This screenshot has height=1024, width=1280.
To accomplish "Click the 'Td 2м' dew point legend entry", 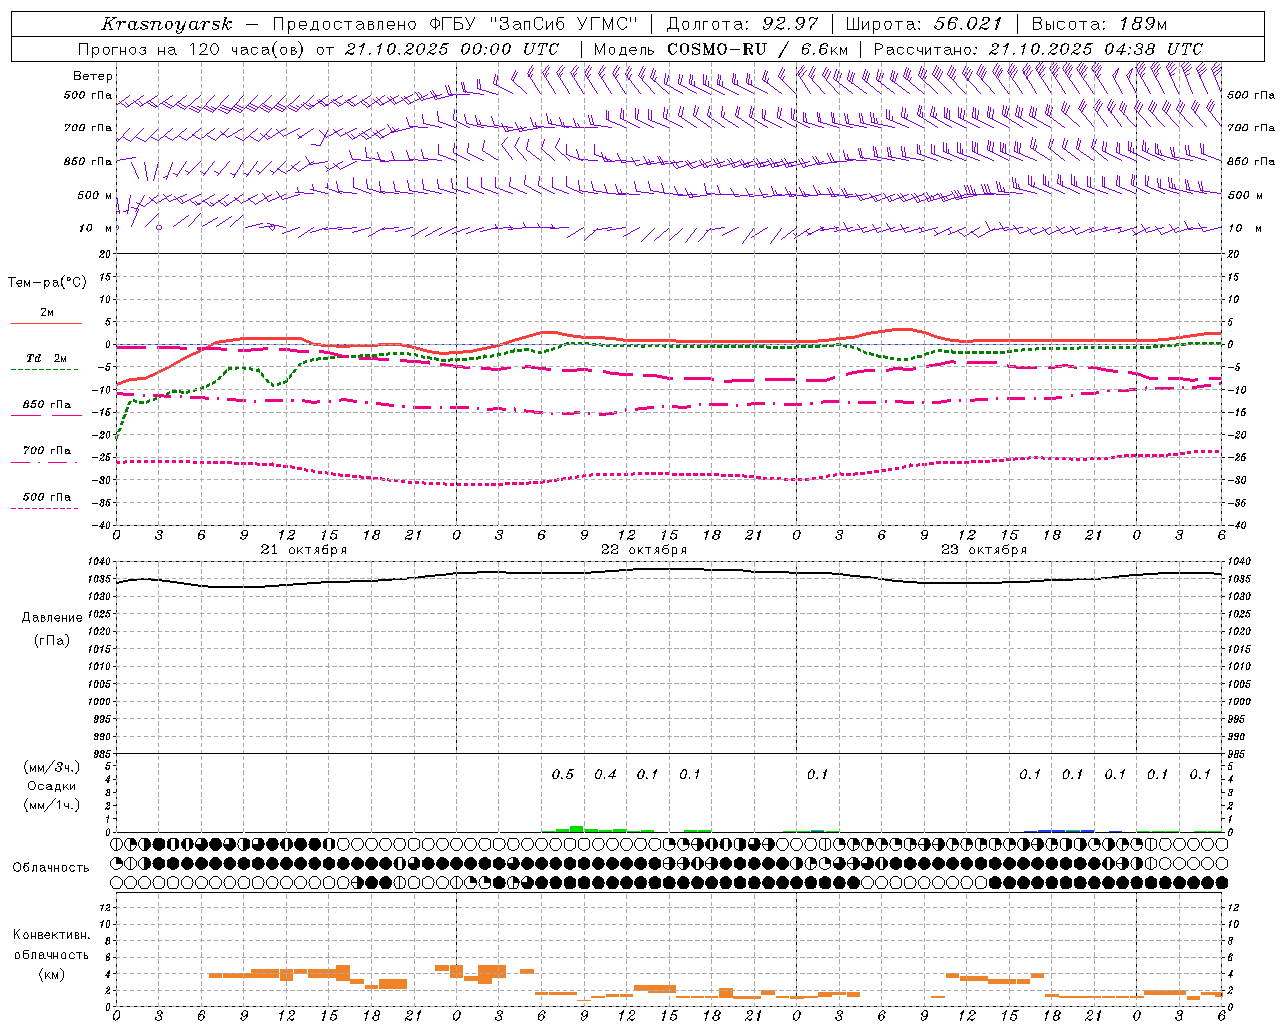I will point(47,358).
